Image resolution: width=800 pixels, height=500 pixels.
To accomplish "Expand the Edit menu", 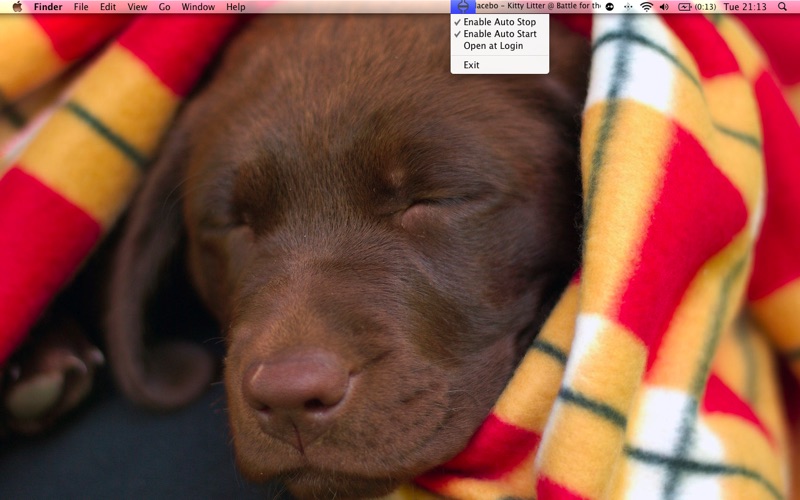I will point(107,7).
